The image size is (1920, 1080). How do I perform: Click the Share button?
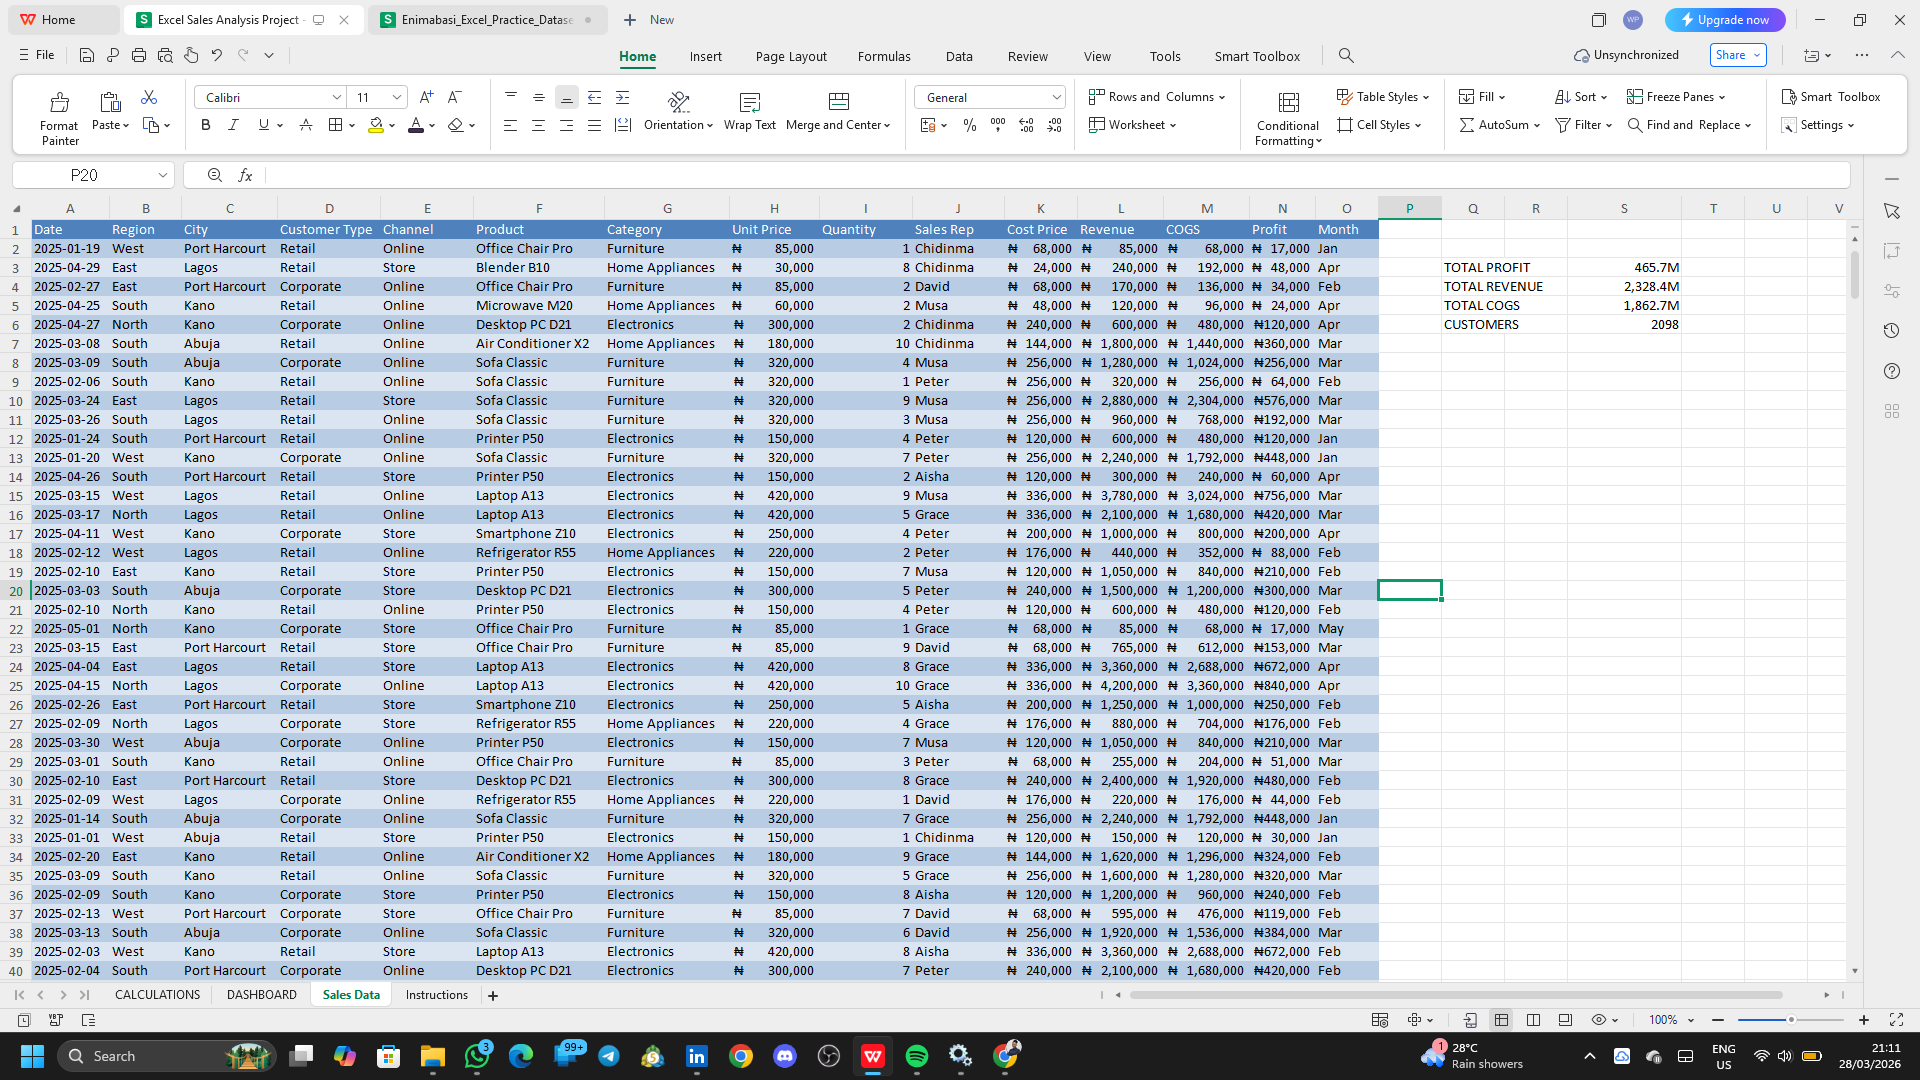click(x=1738, y=55)
